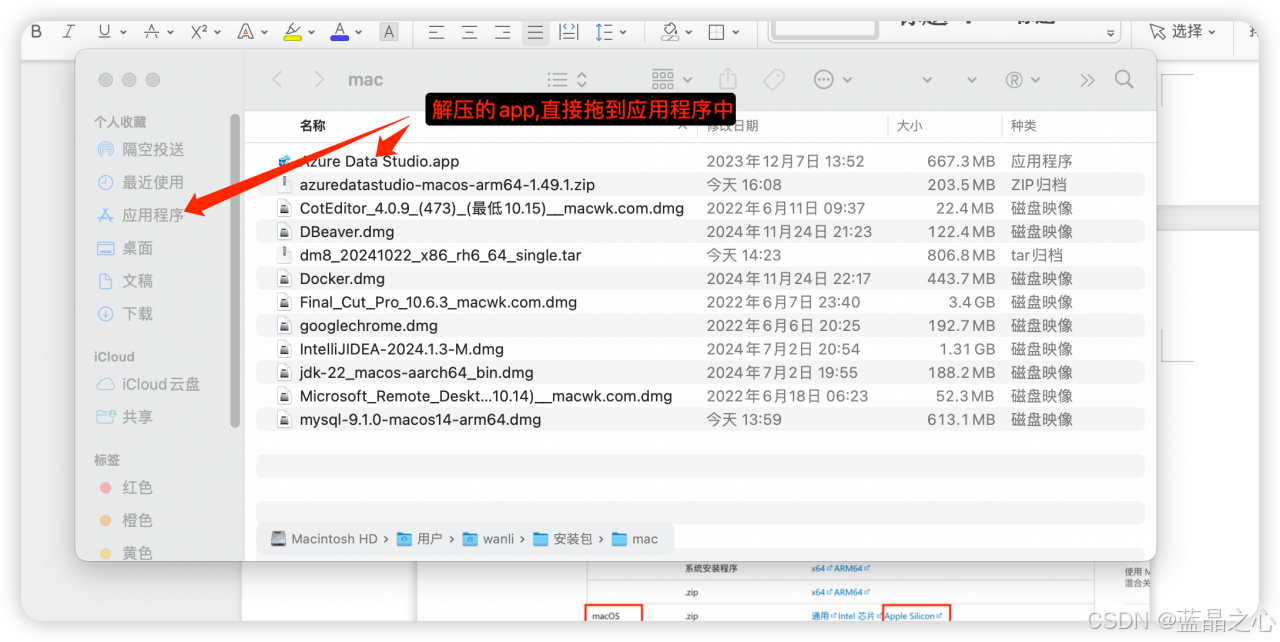
Task: Go back in the Finder window
Action: click(x=278, y=80)
